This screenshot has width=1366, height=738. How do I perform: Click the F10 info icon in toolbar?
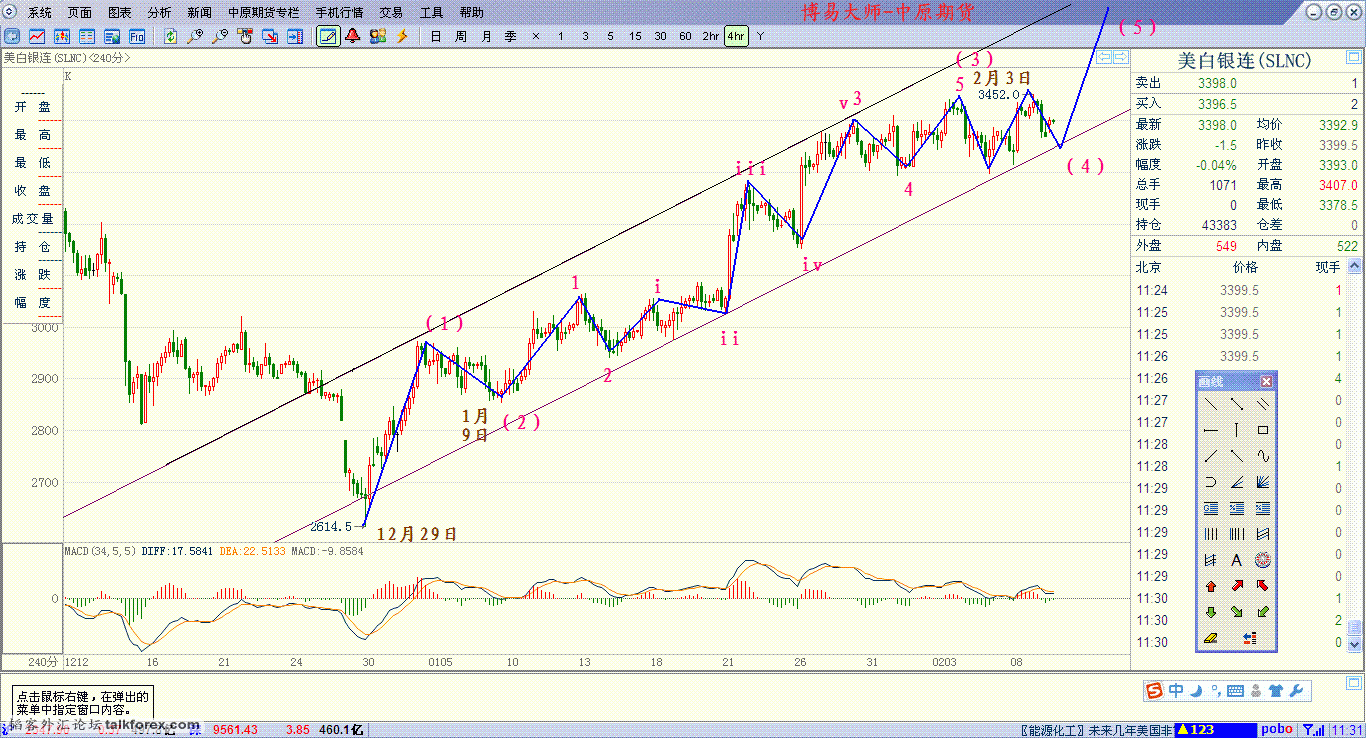point(137,36)
